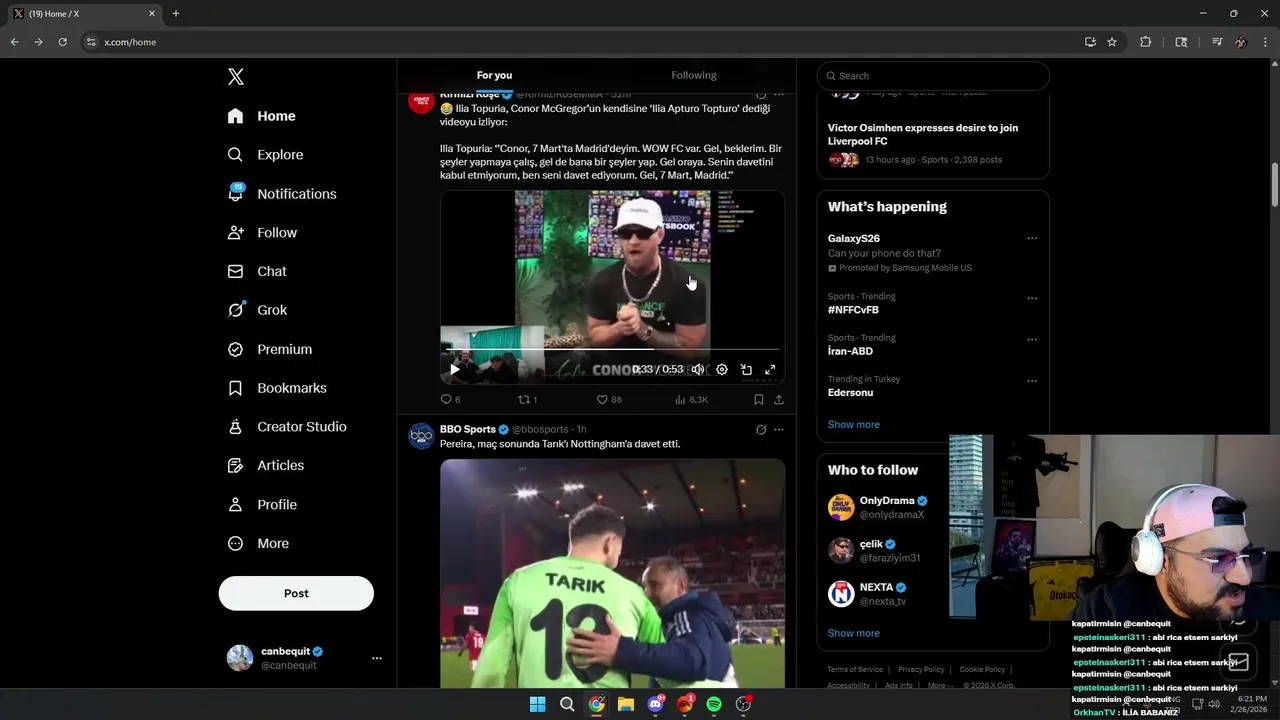Open the Windows Start menu
Screen dimensions: 1280x720
pyautogui.click(x=538, y=704)
